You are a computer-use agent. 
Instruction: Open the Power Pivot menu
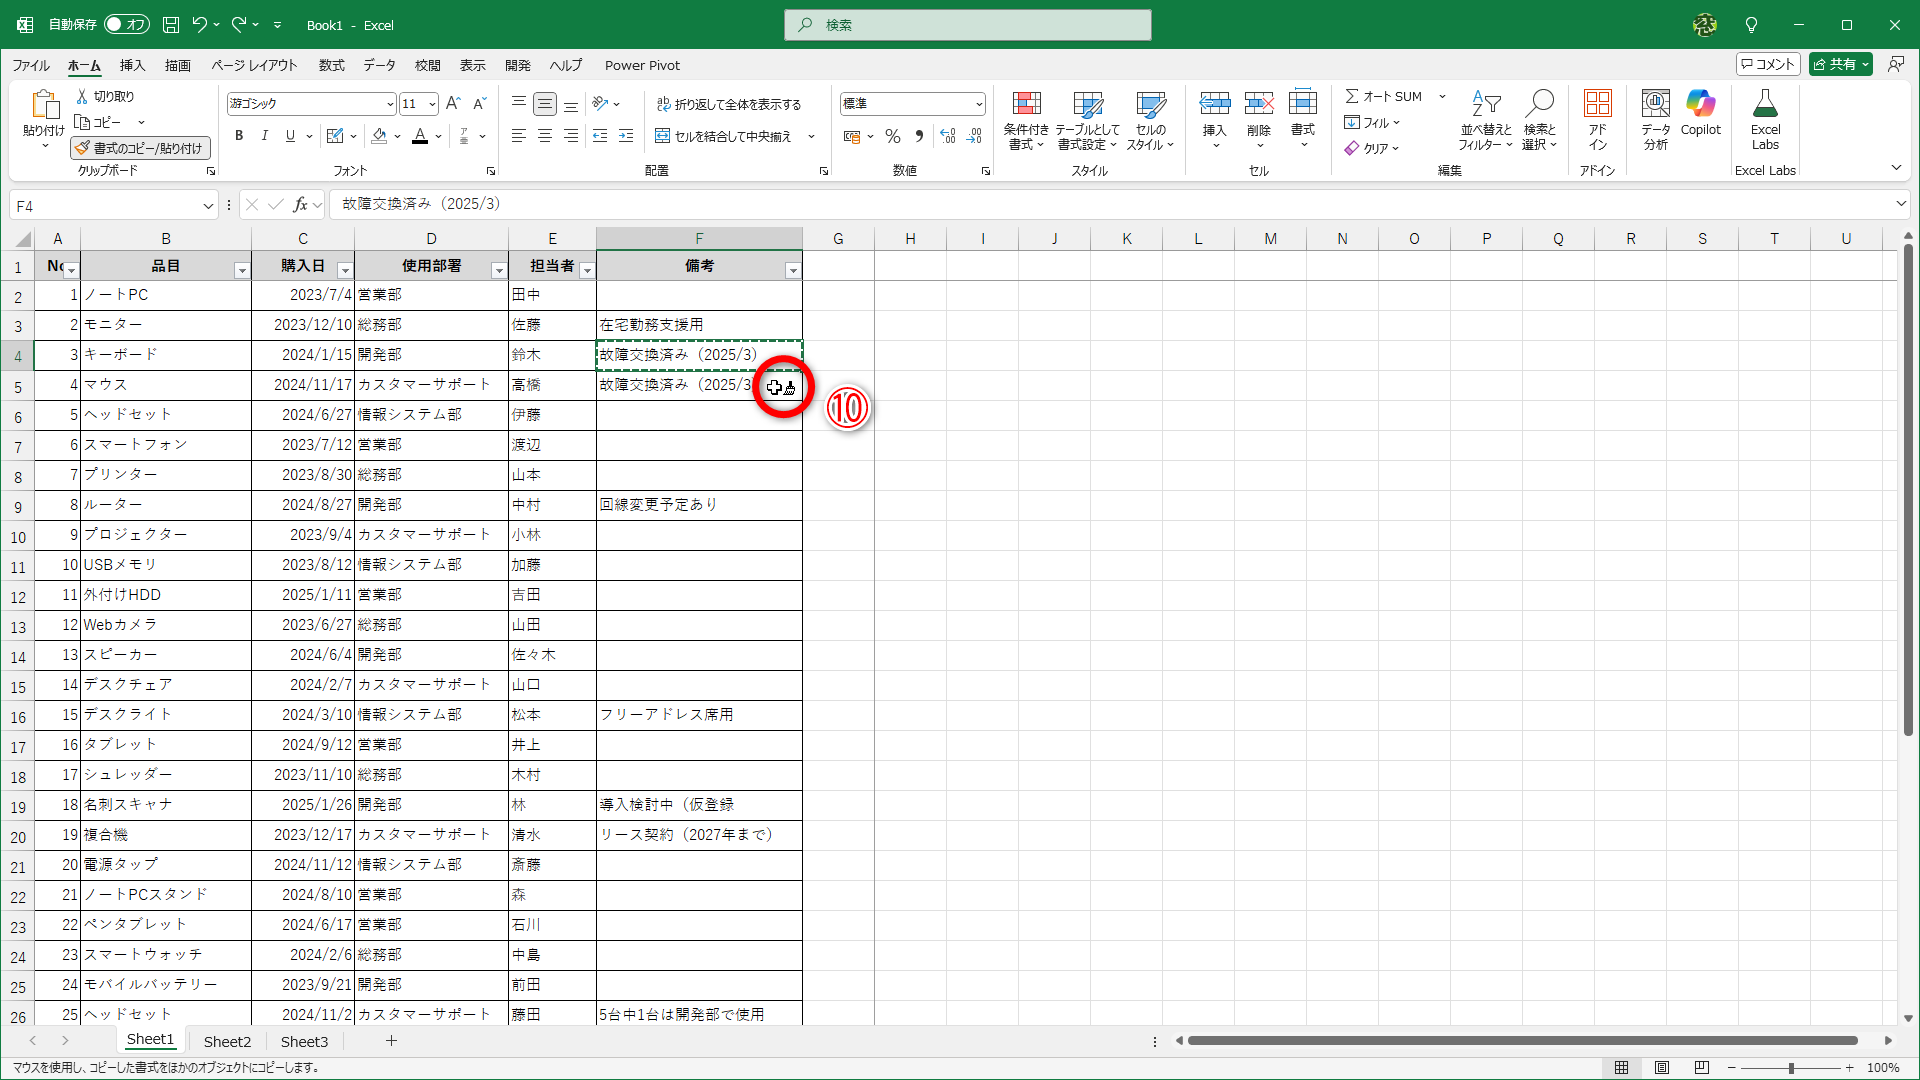click(x=642, y=65)
